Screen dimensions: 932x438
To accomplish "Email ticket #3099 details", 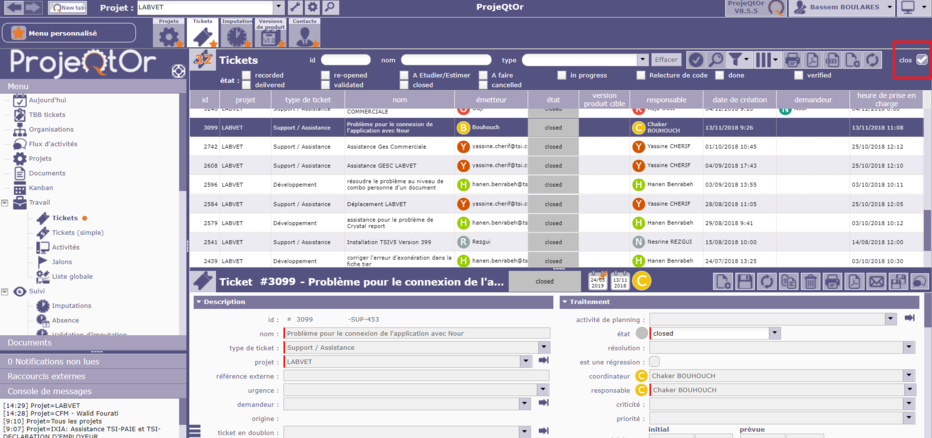I will [876, 281].
